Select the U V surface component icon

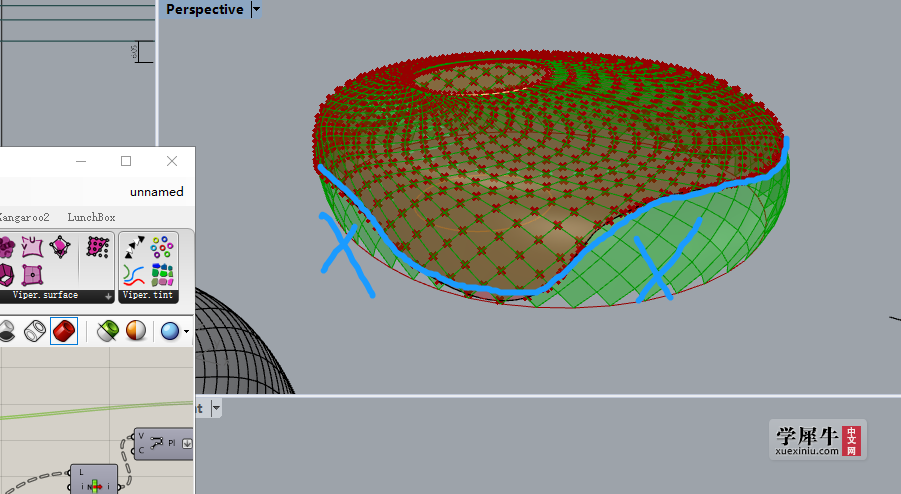(x=33, y=247)
